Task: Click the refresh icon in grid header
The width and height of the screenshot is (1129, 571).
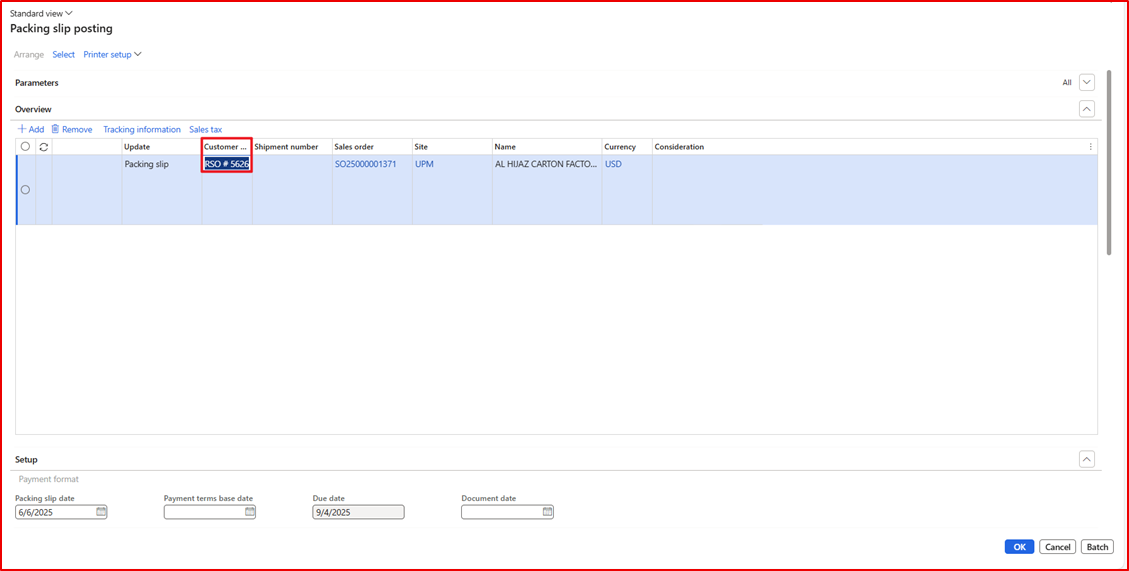Action: click(44, 147)
